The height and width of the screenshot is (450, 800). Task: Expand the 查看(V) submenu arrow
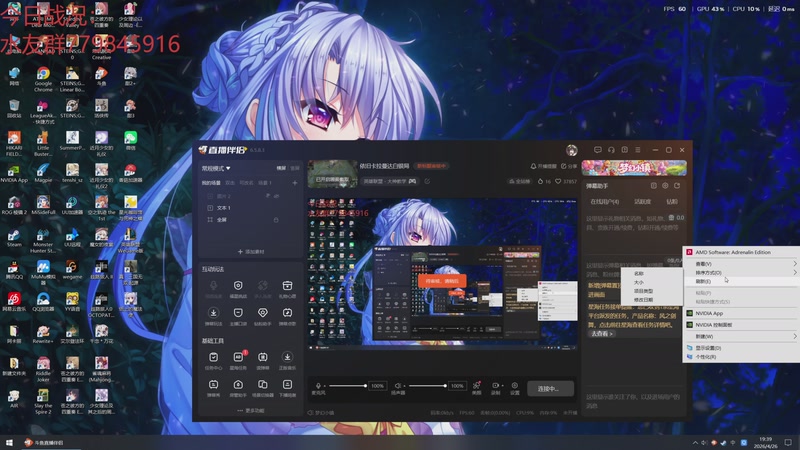point(794,264)
